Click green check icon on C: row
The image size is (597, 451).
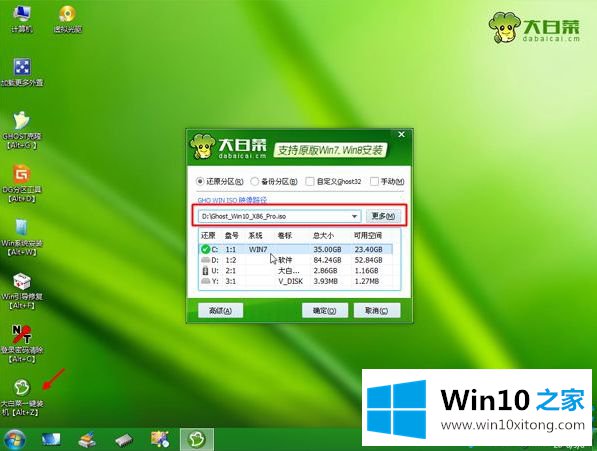[x=206, y=249]
